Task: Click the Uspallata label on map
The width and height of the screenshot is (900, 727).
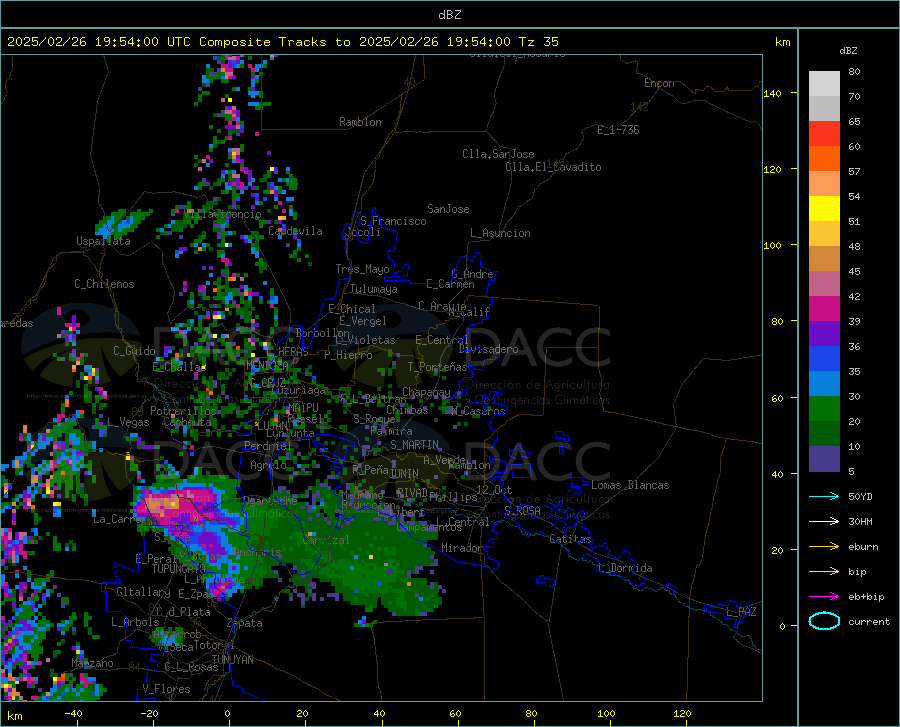Action: tap(103, 241)
